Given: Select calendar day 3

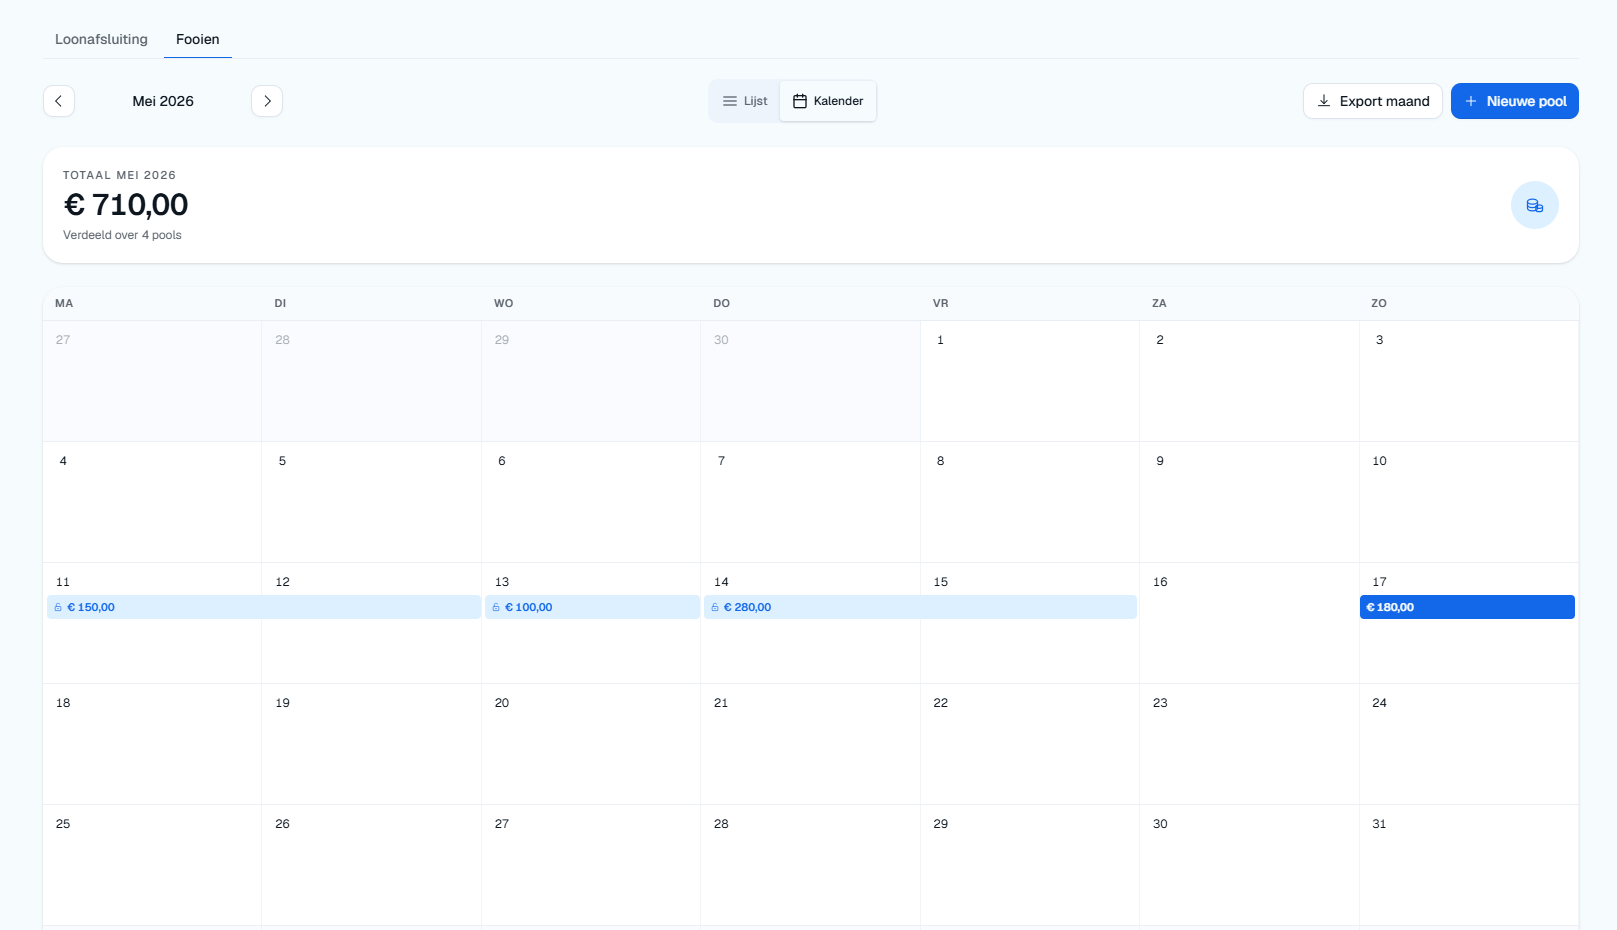Looking at the screenshot, I should point(1469,381).
